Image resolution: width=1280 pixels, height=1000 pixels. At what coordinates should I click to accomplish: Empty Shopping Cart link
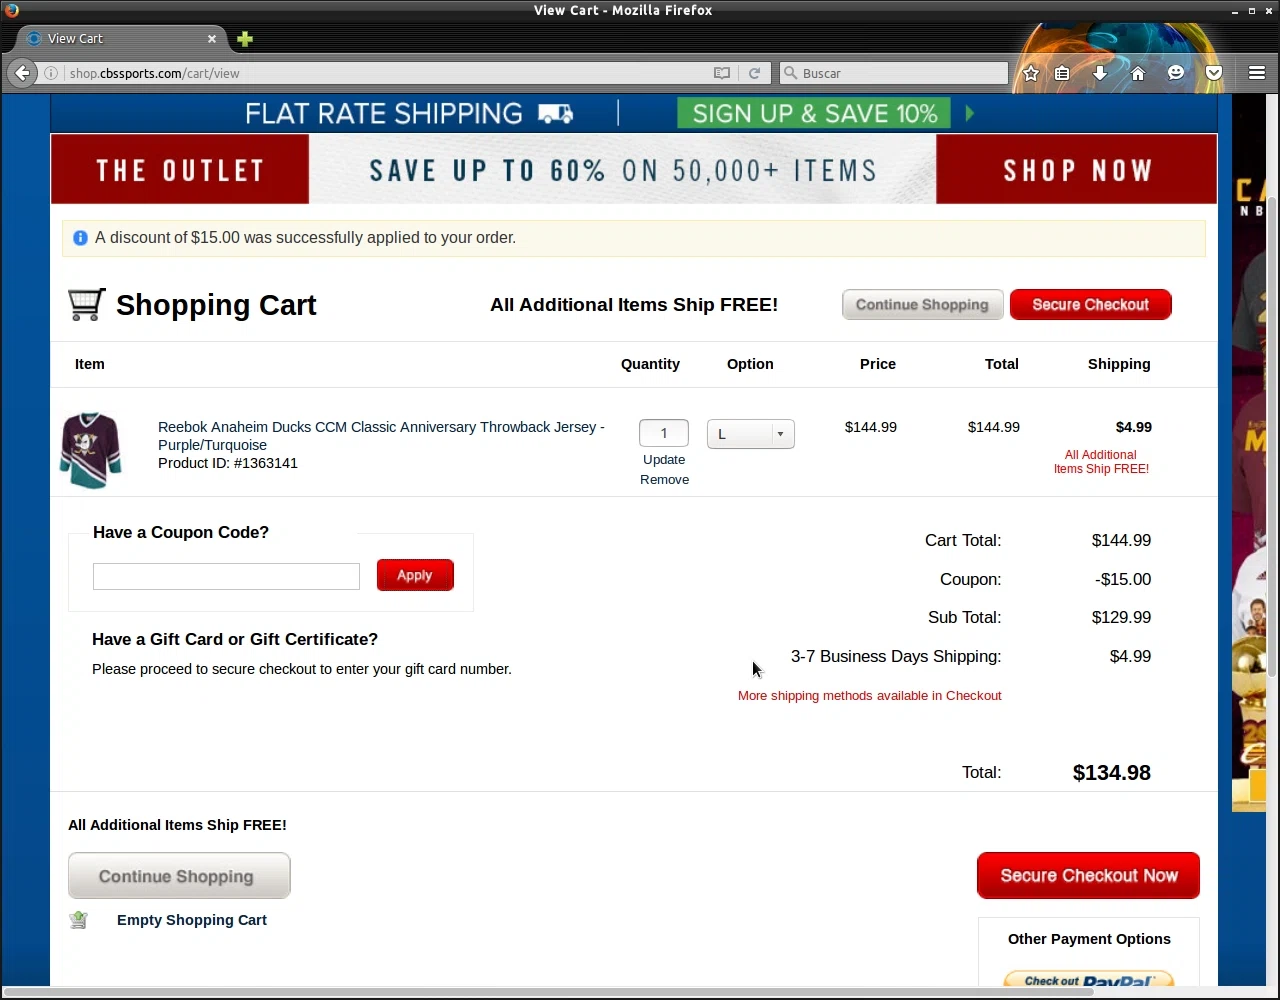click(192, 920)
